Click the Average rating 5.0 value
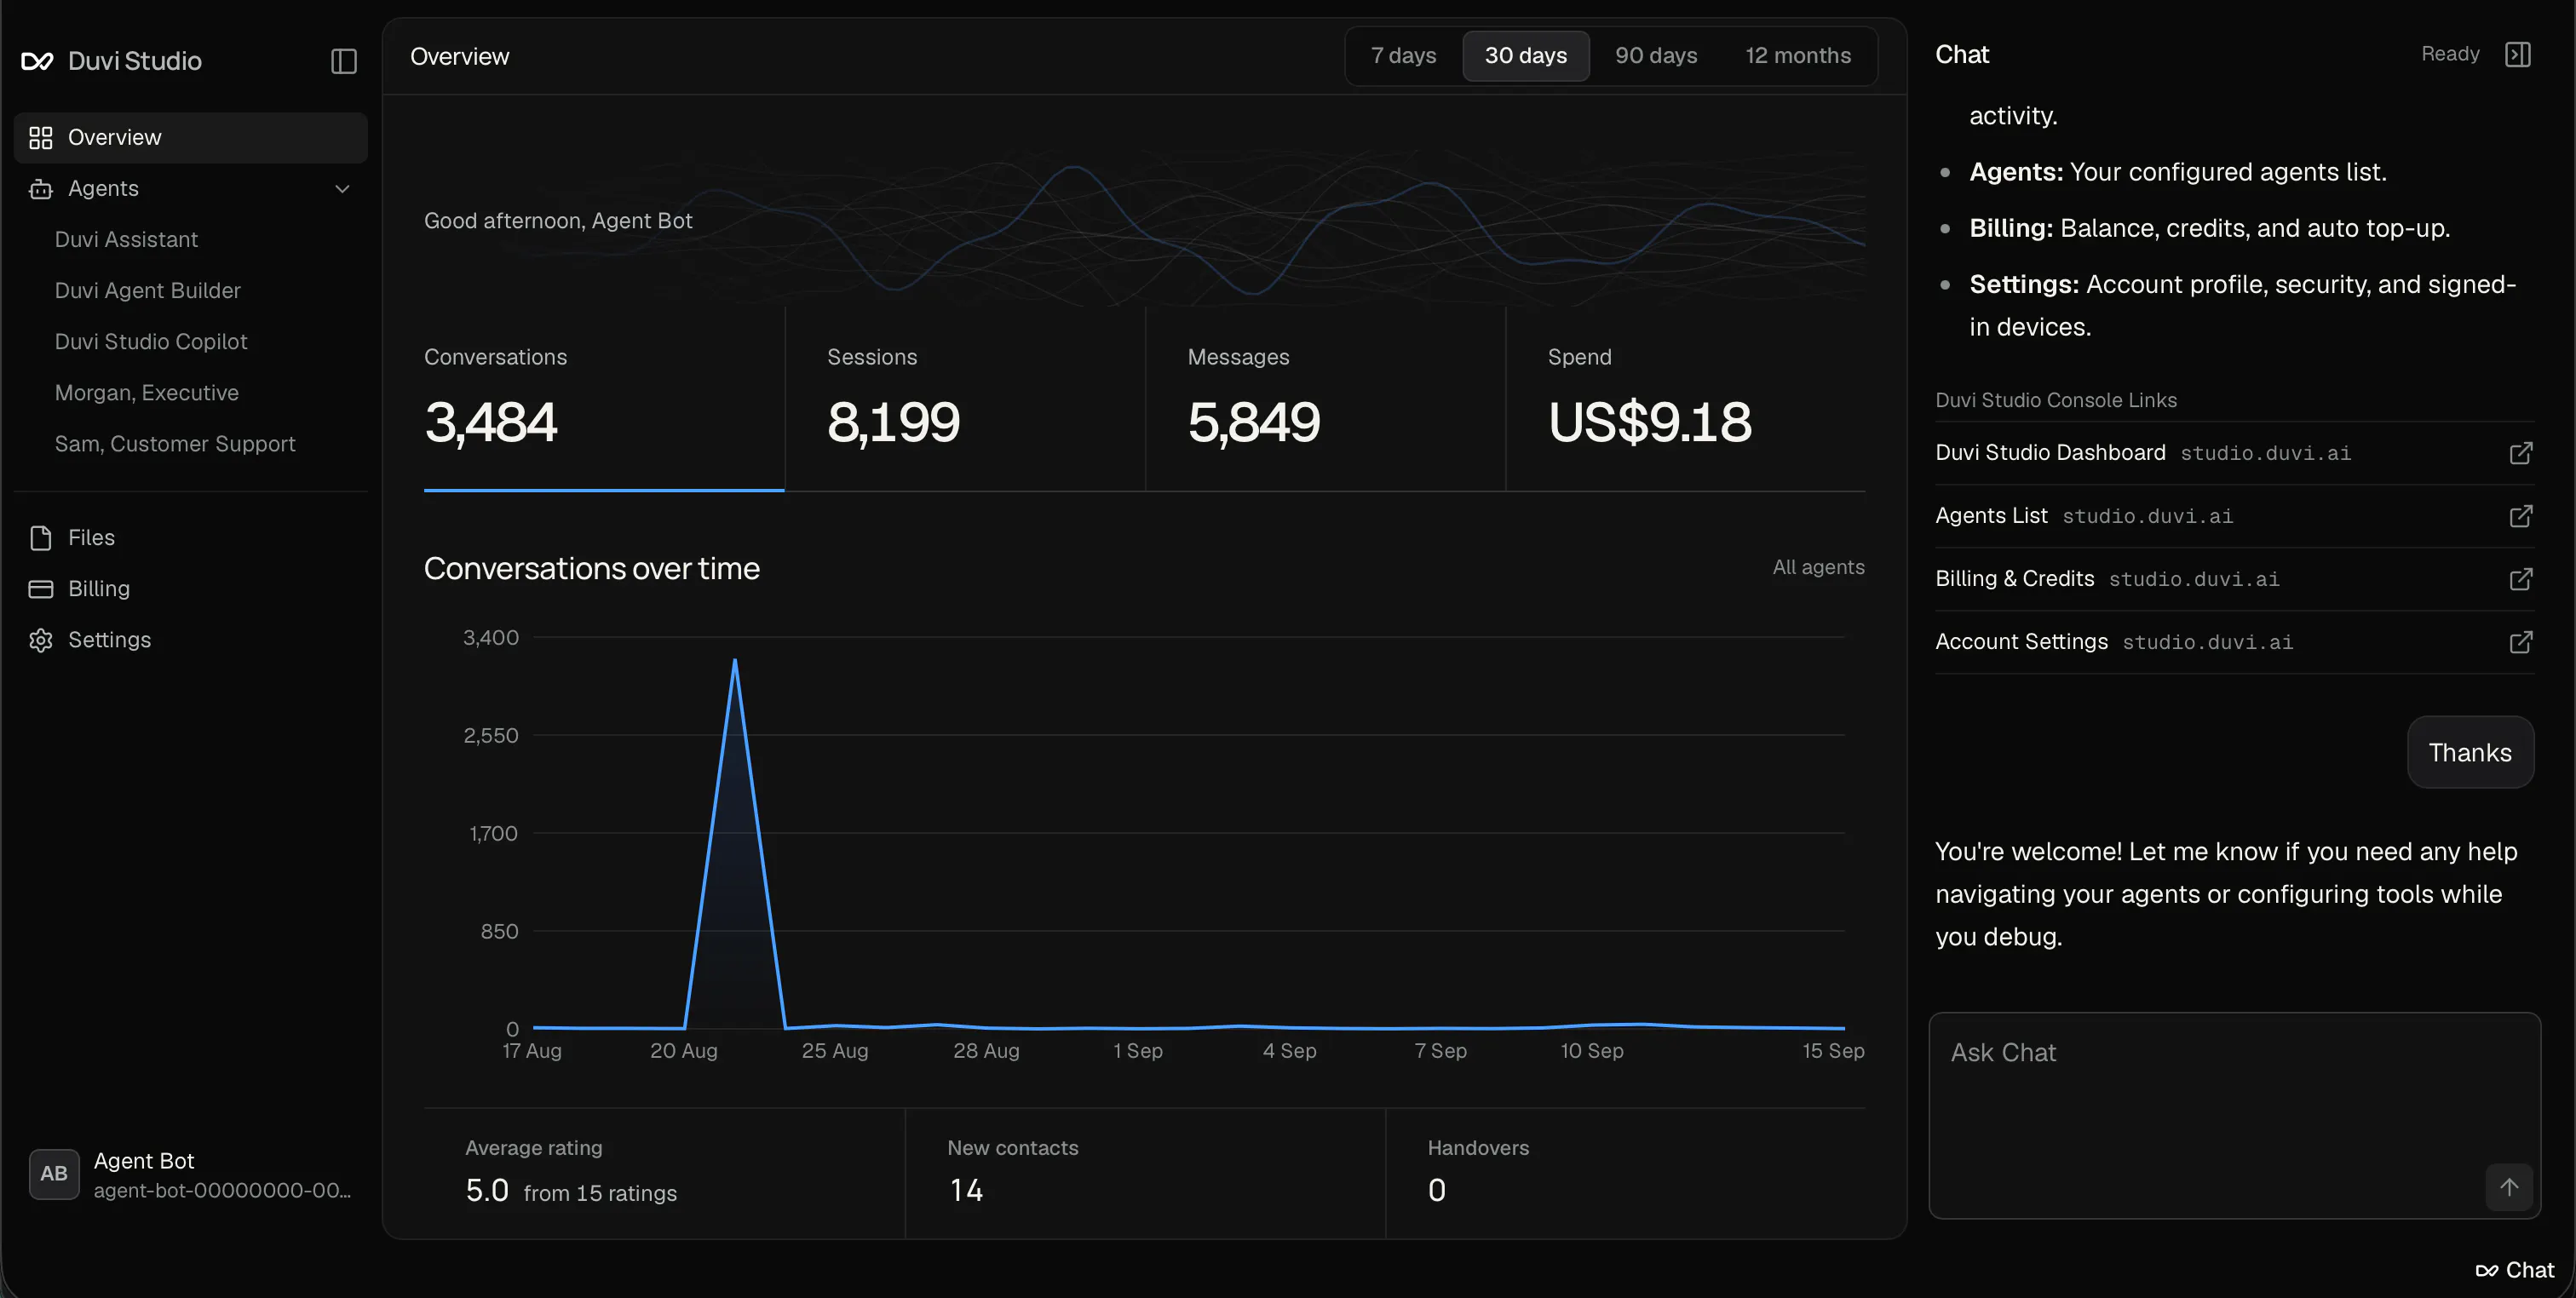2576x1298 pixels. point(487,1190)
